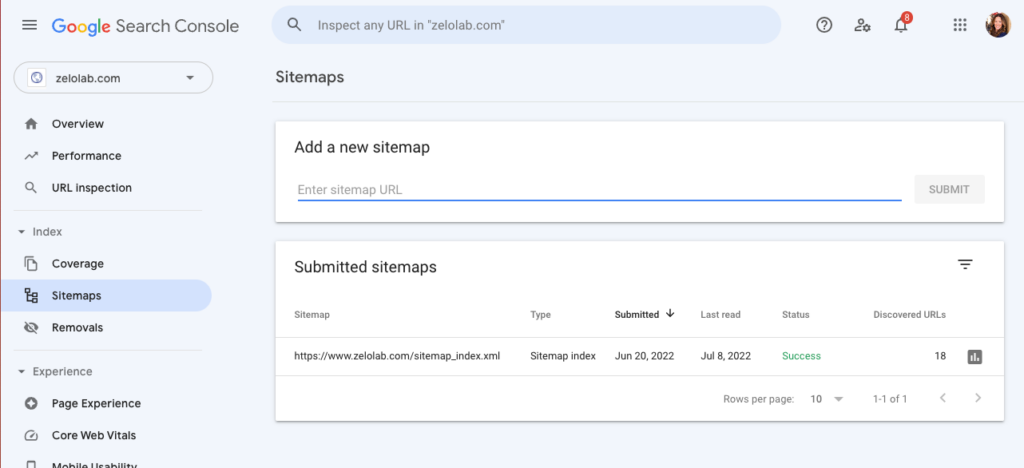Click the Sitemaps tree icon
The height and width of the screenshot is (468, 1024).
[31, 296]
